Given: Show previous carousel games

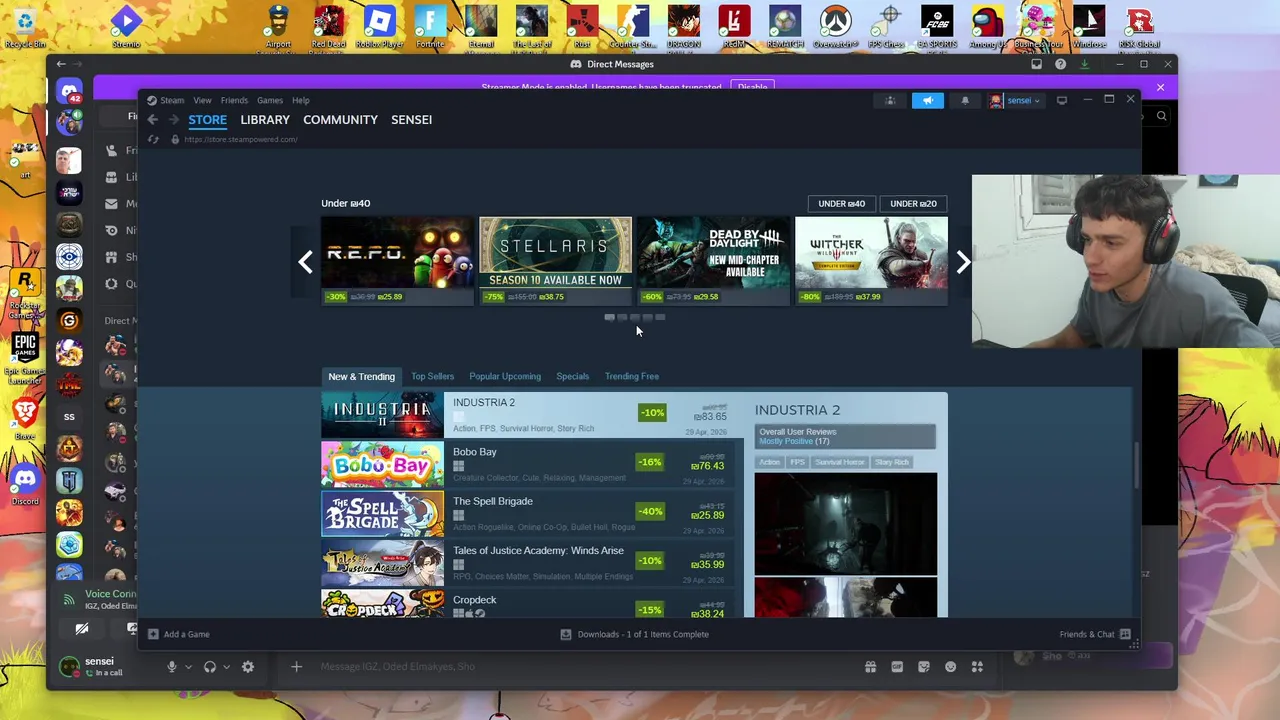Looking at the screenshot, I should click(305, 261).
